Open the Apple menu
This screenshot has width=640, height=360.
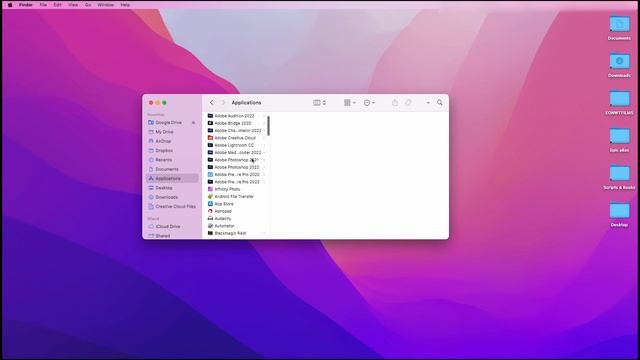pos(10,5)
